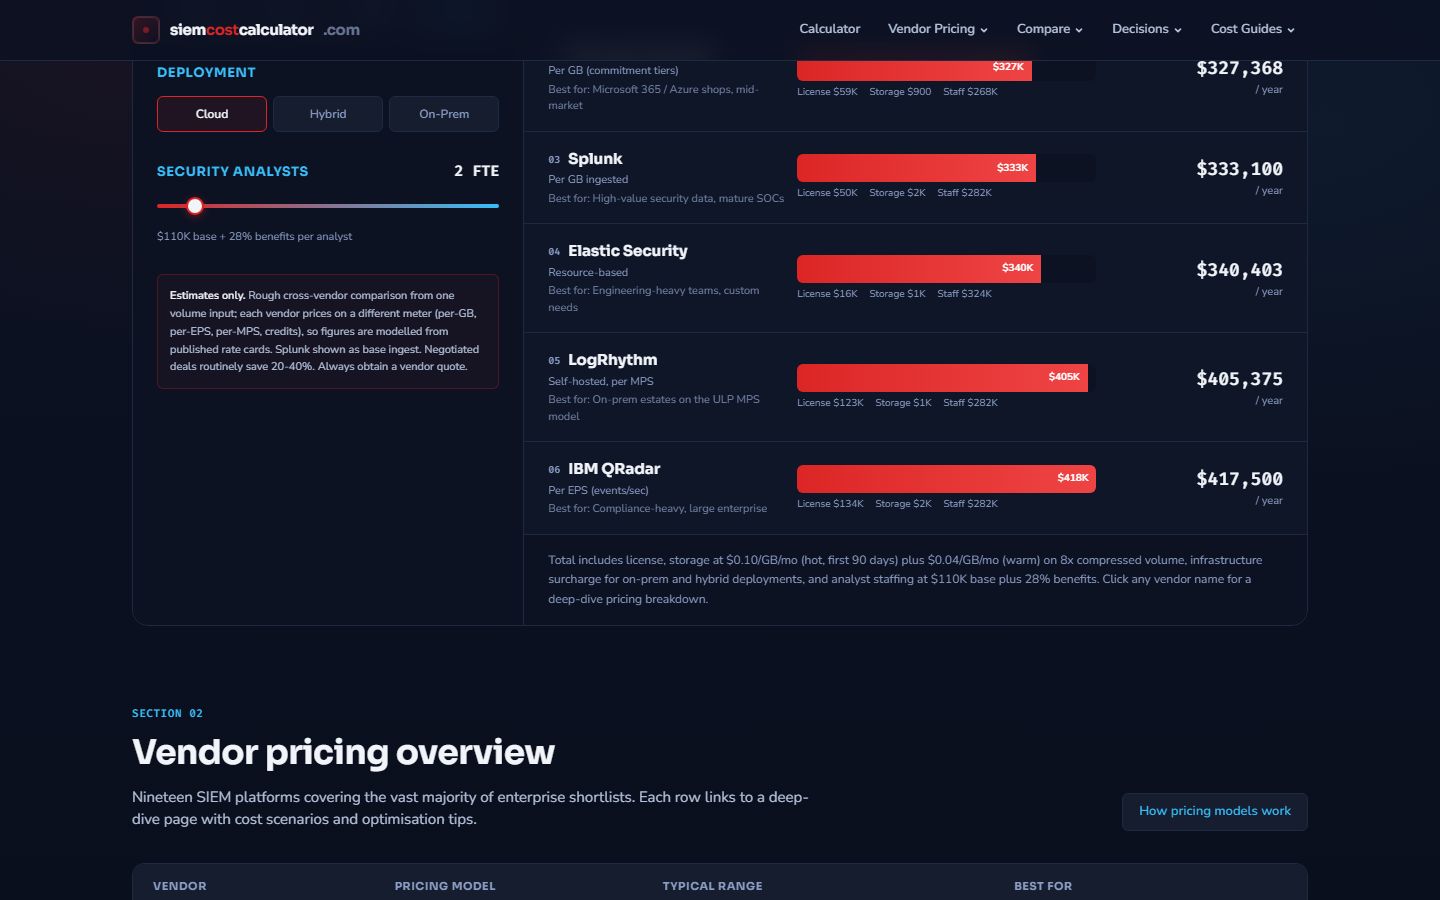Viewport: 1440px width, 900px height.
Task: Click 'Resource-based' under Elastic Security
Action: pos(588,272)
